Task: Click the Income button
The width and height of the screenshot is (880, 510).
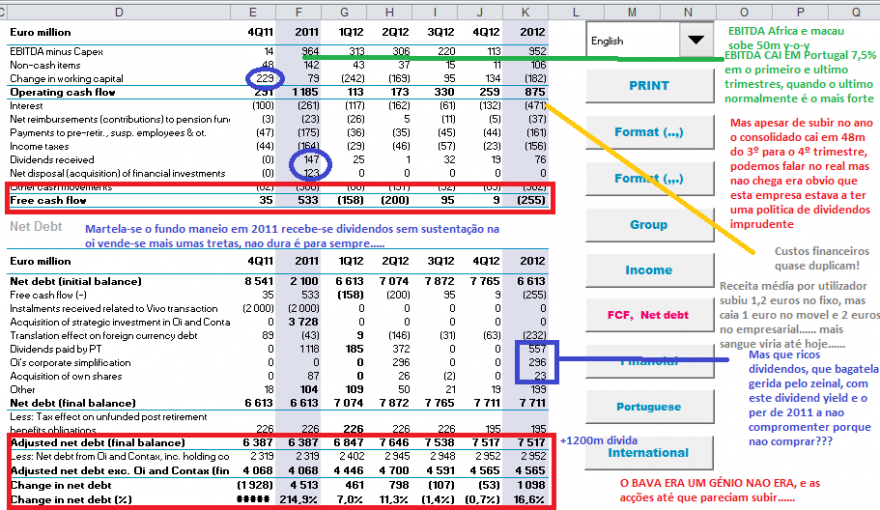Action: (x=649, y=270)
